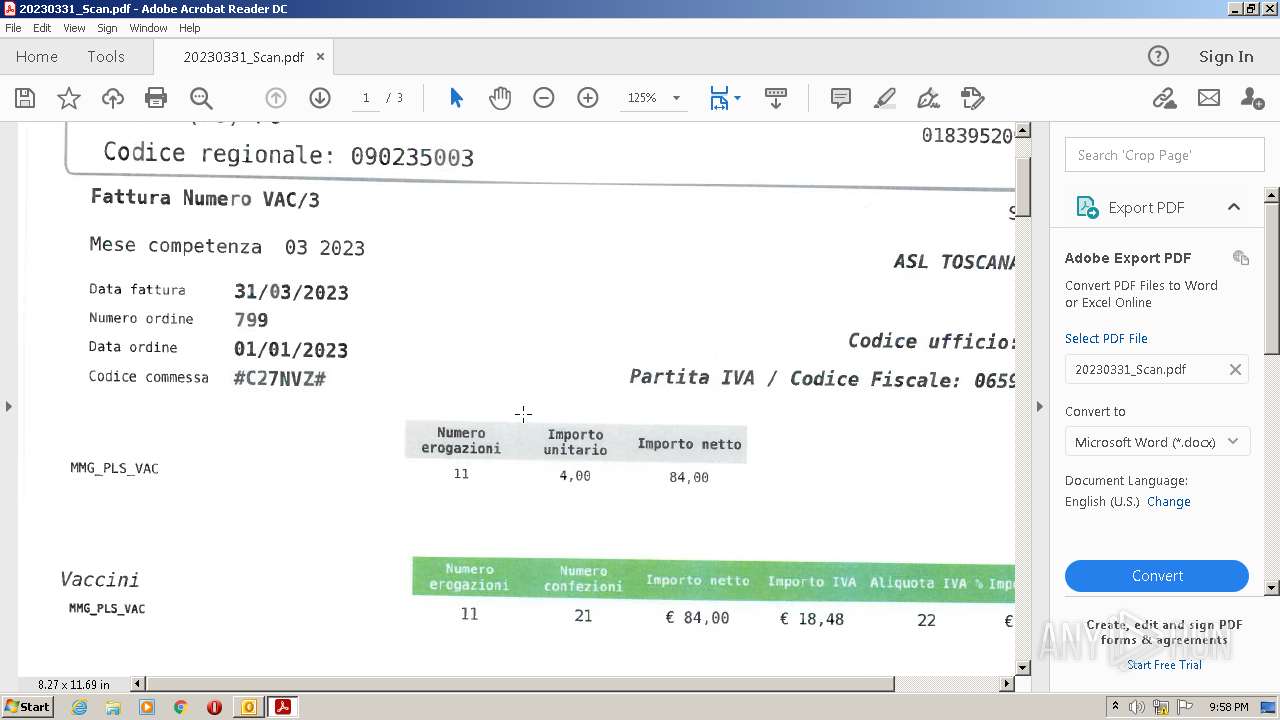
Task: Open Internet Explorer from the taskbar
Action: [79, 707]
